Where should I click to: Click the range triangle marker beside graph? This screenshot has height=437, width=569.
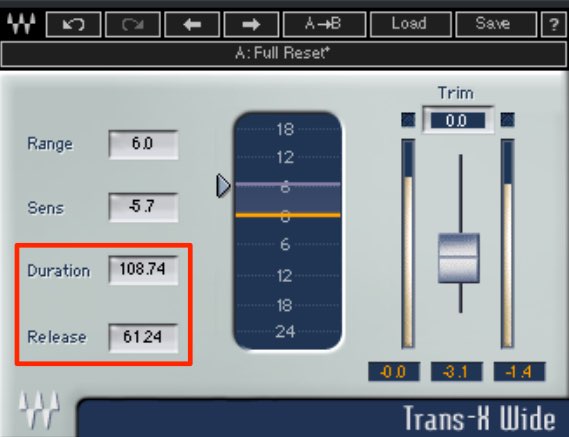click(223, 186)
